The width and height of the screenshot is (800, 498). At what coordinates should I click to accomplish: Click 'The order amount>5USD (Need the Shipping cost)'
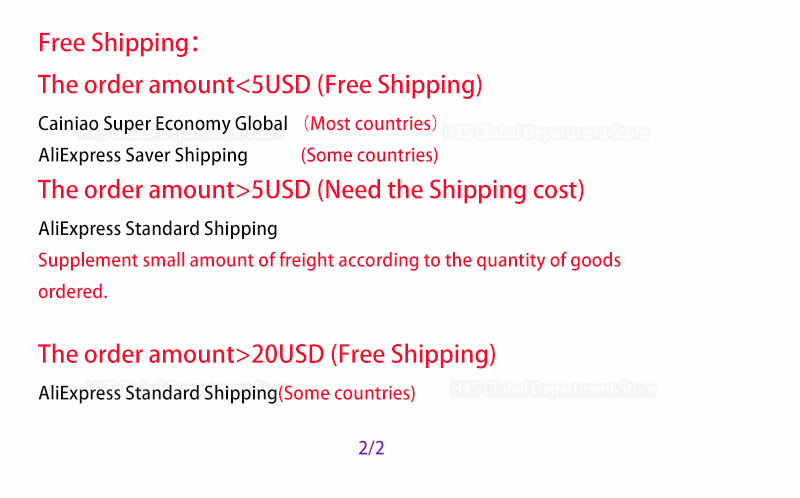(x=311, y=190)
